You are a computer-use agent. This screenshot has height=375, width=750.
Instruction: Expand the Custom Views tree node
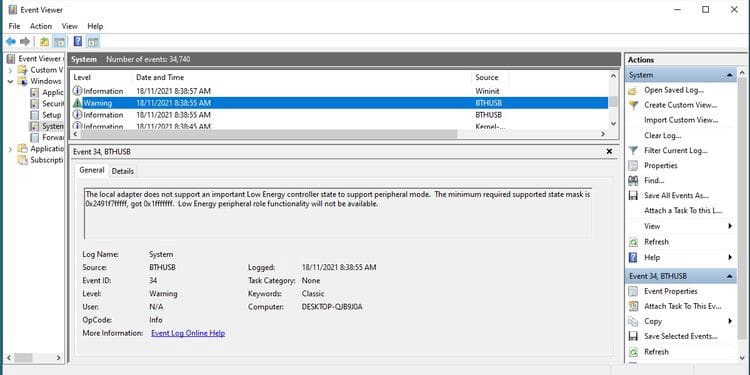(x=11, y=70)
